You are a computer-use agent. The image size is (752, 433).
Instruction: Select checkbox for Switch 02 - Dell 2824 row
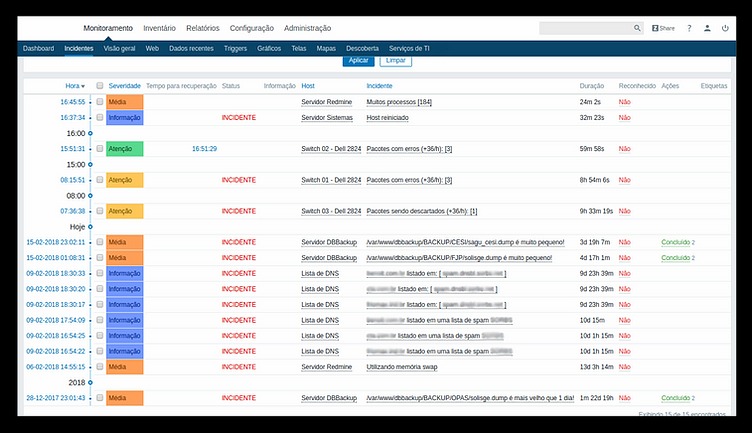(x=100, y=149)
